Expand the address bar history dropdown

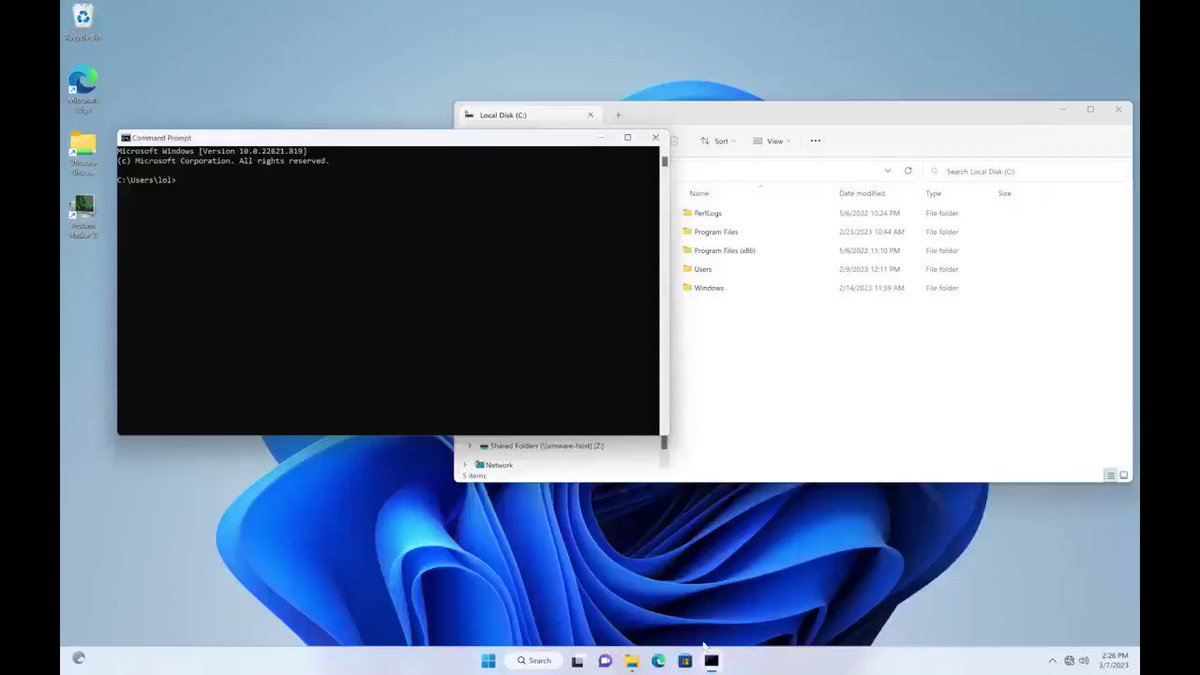[887, 171]
